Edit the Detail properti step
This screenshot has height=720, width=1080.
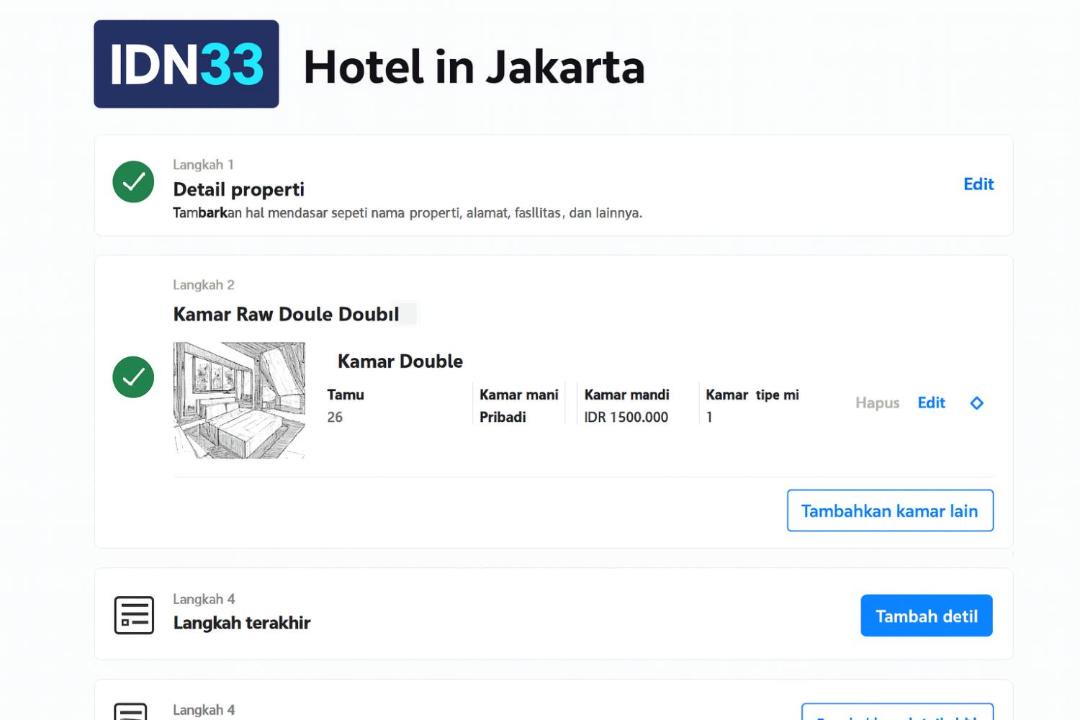978,184
